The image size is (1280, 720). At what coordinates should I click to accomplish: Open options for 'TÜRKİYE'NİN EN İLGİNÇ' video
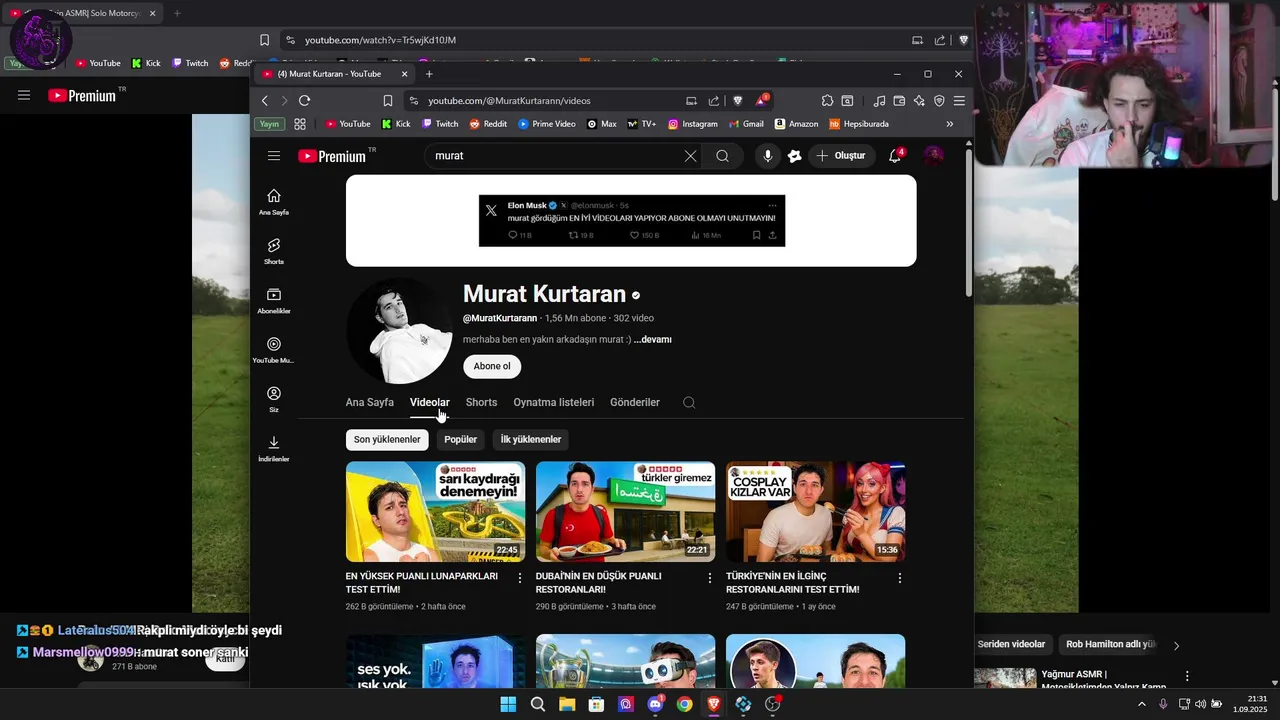coord(900,578)
